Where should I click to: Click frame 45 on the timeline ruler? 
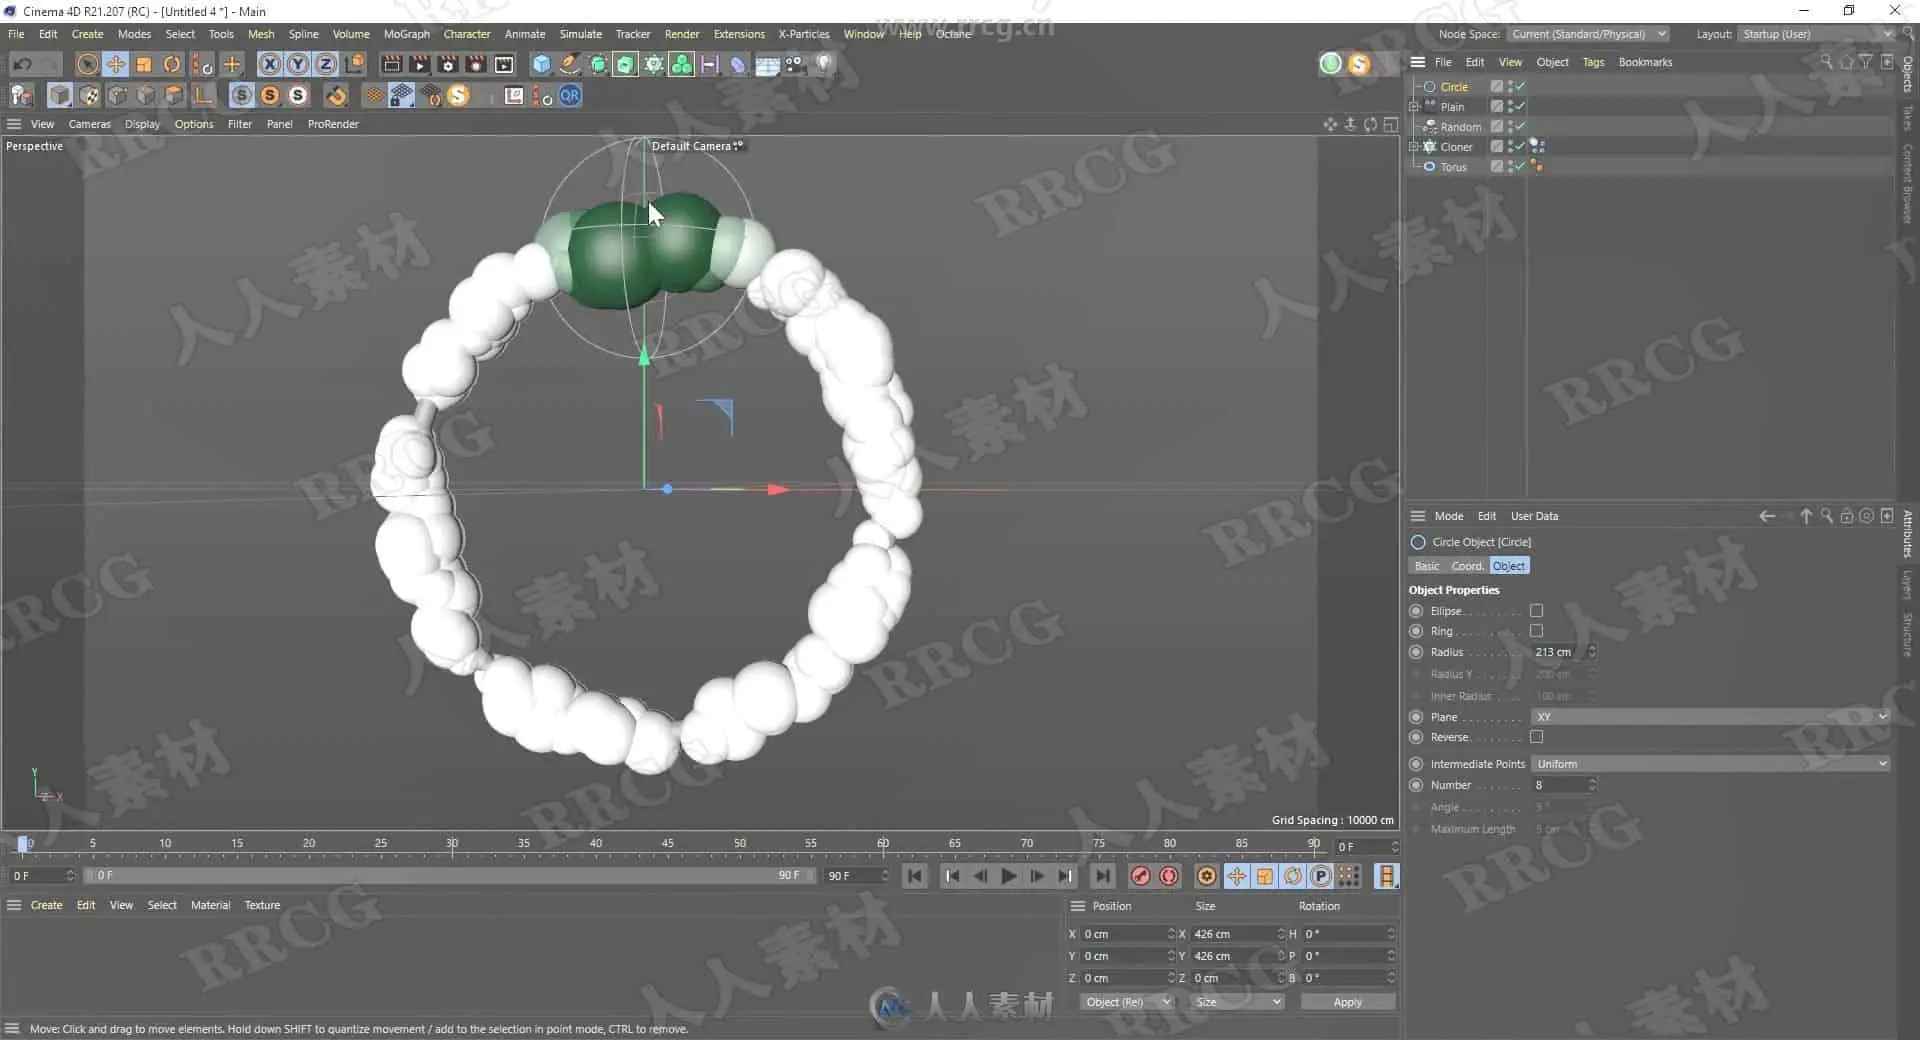(667, 845)
